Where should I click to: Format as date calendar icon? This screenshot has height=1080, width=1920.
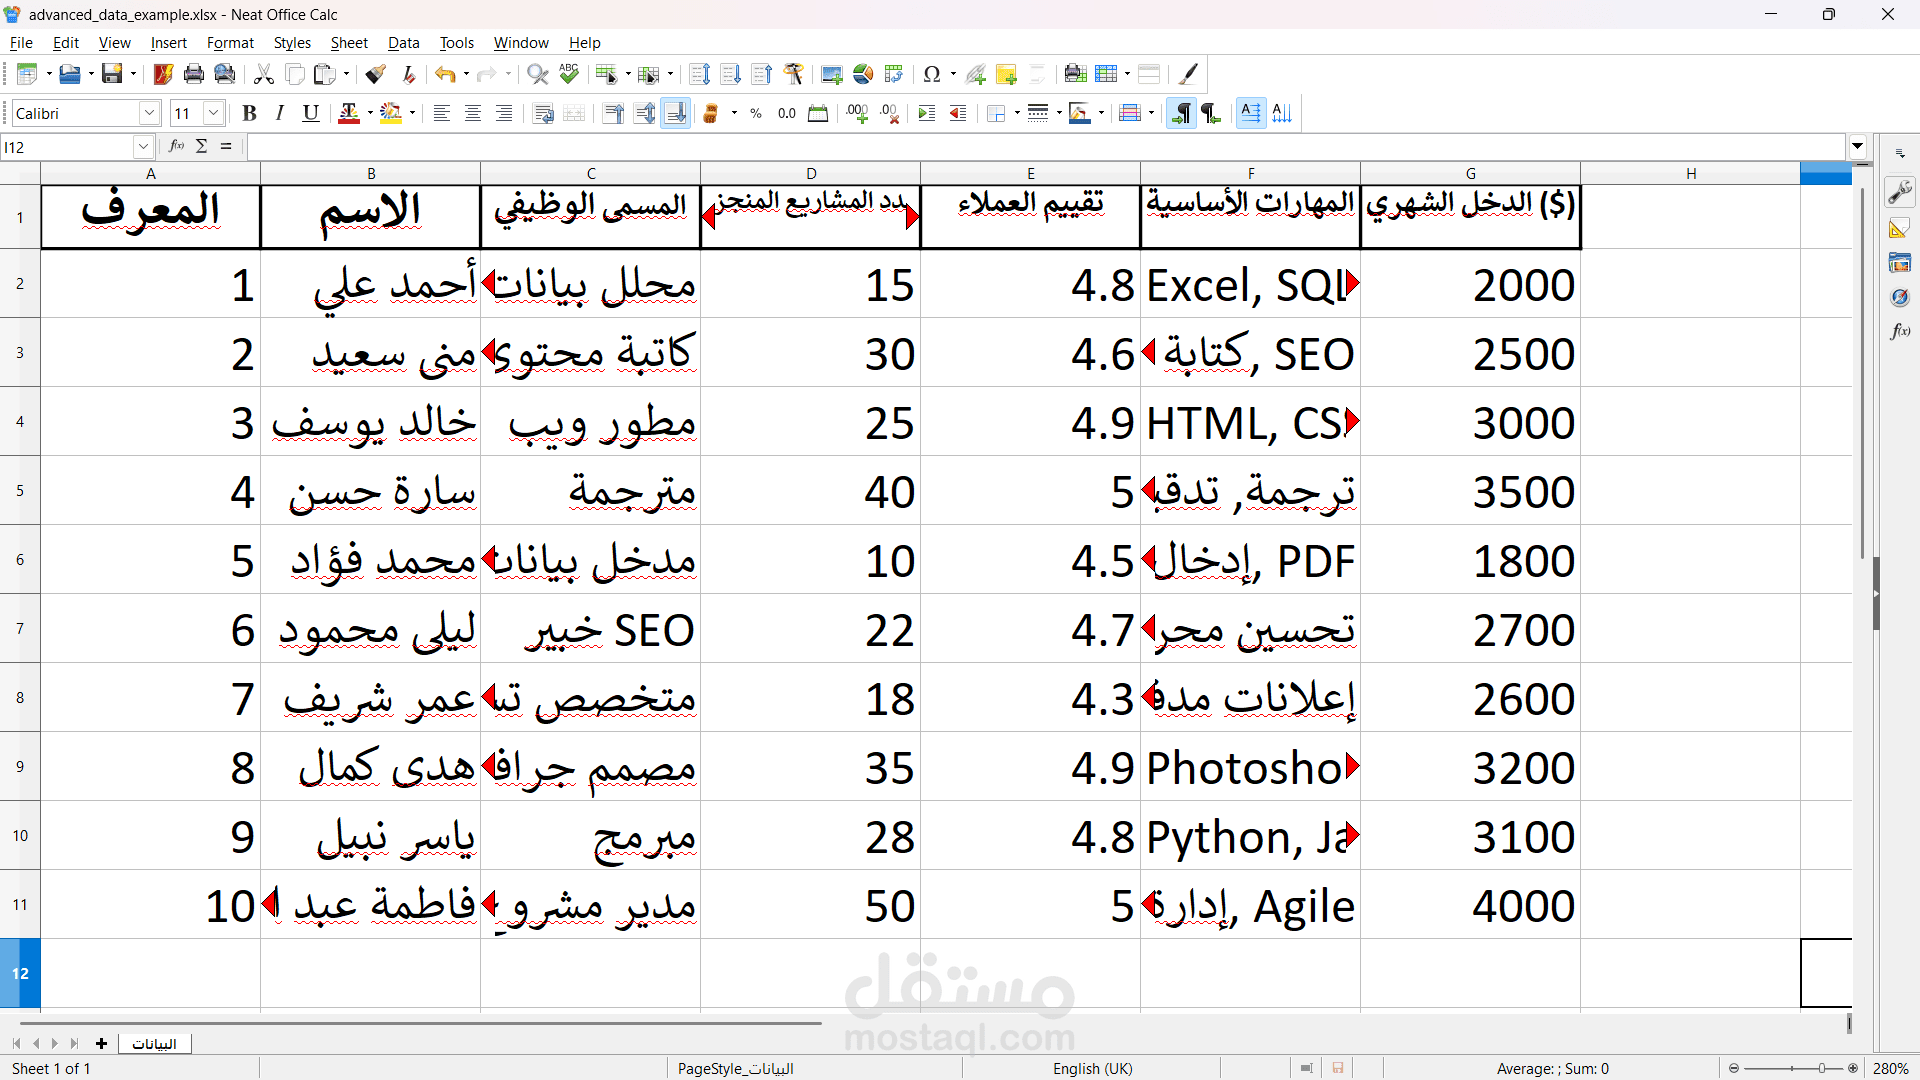pyautogui.click(x=818, y=113)
